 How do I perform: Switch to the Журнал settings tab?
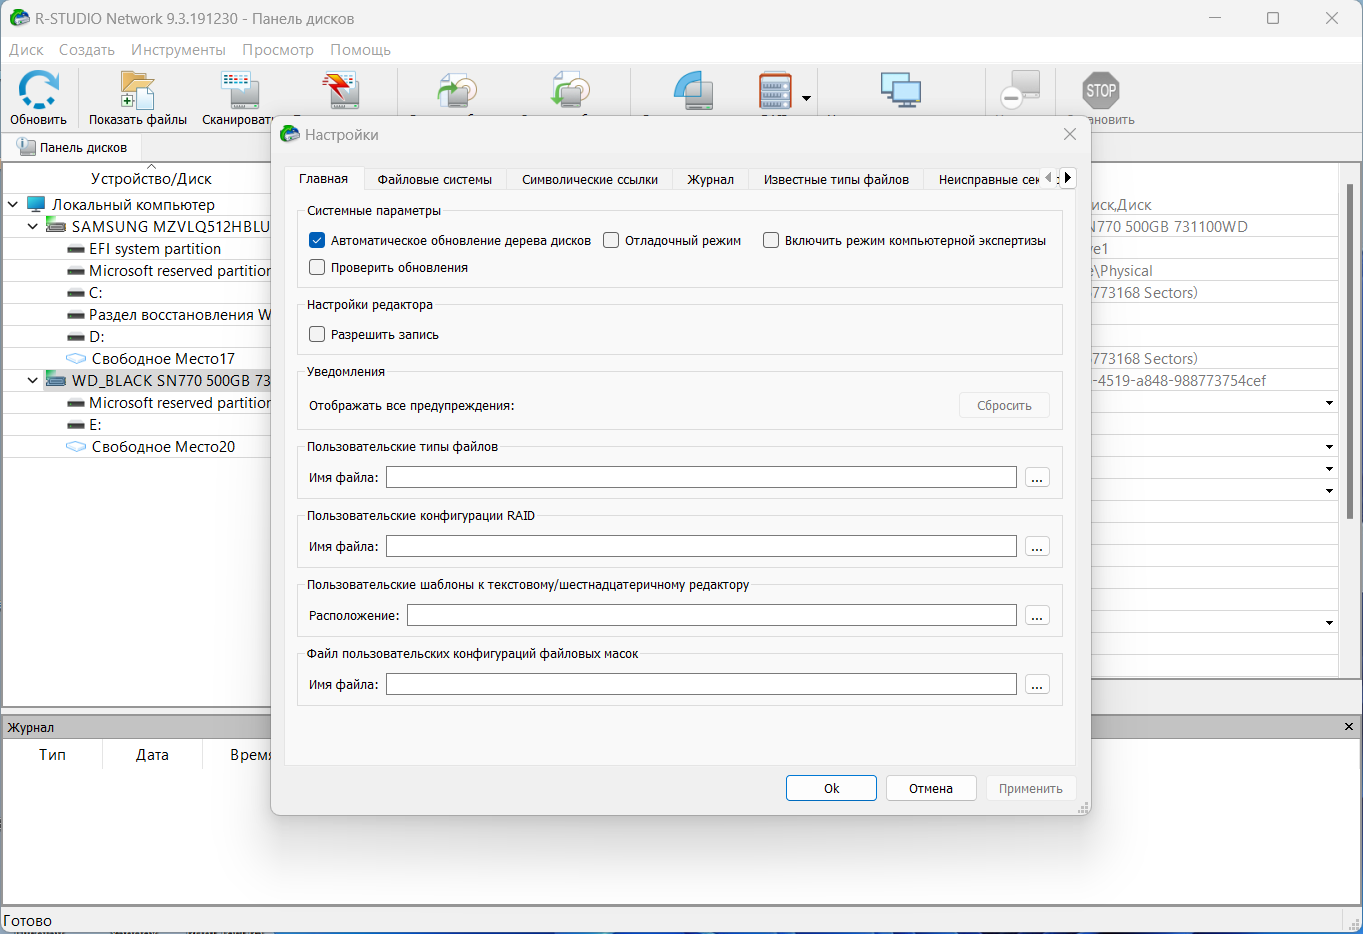pyautogui.click(x=711, y=180)
